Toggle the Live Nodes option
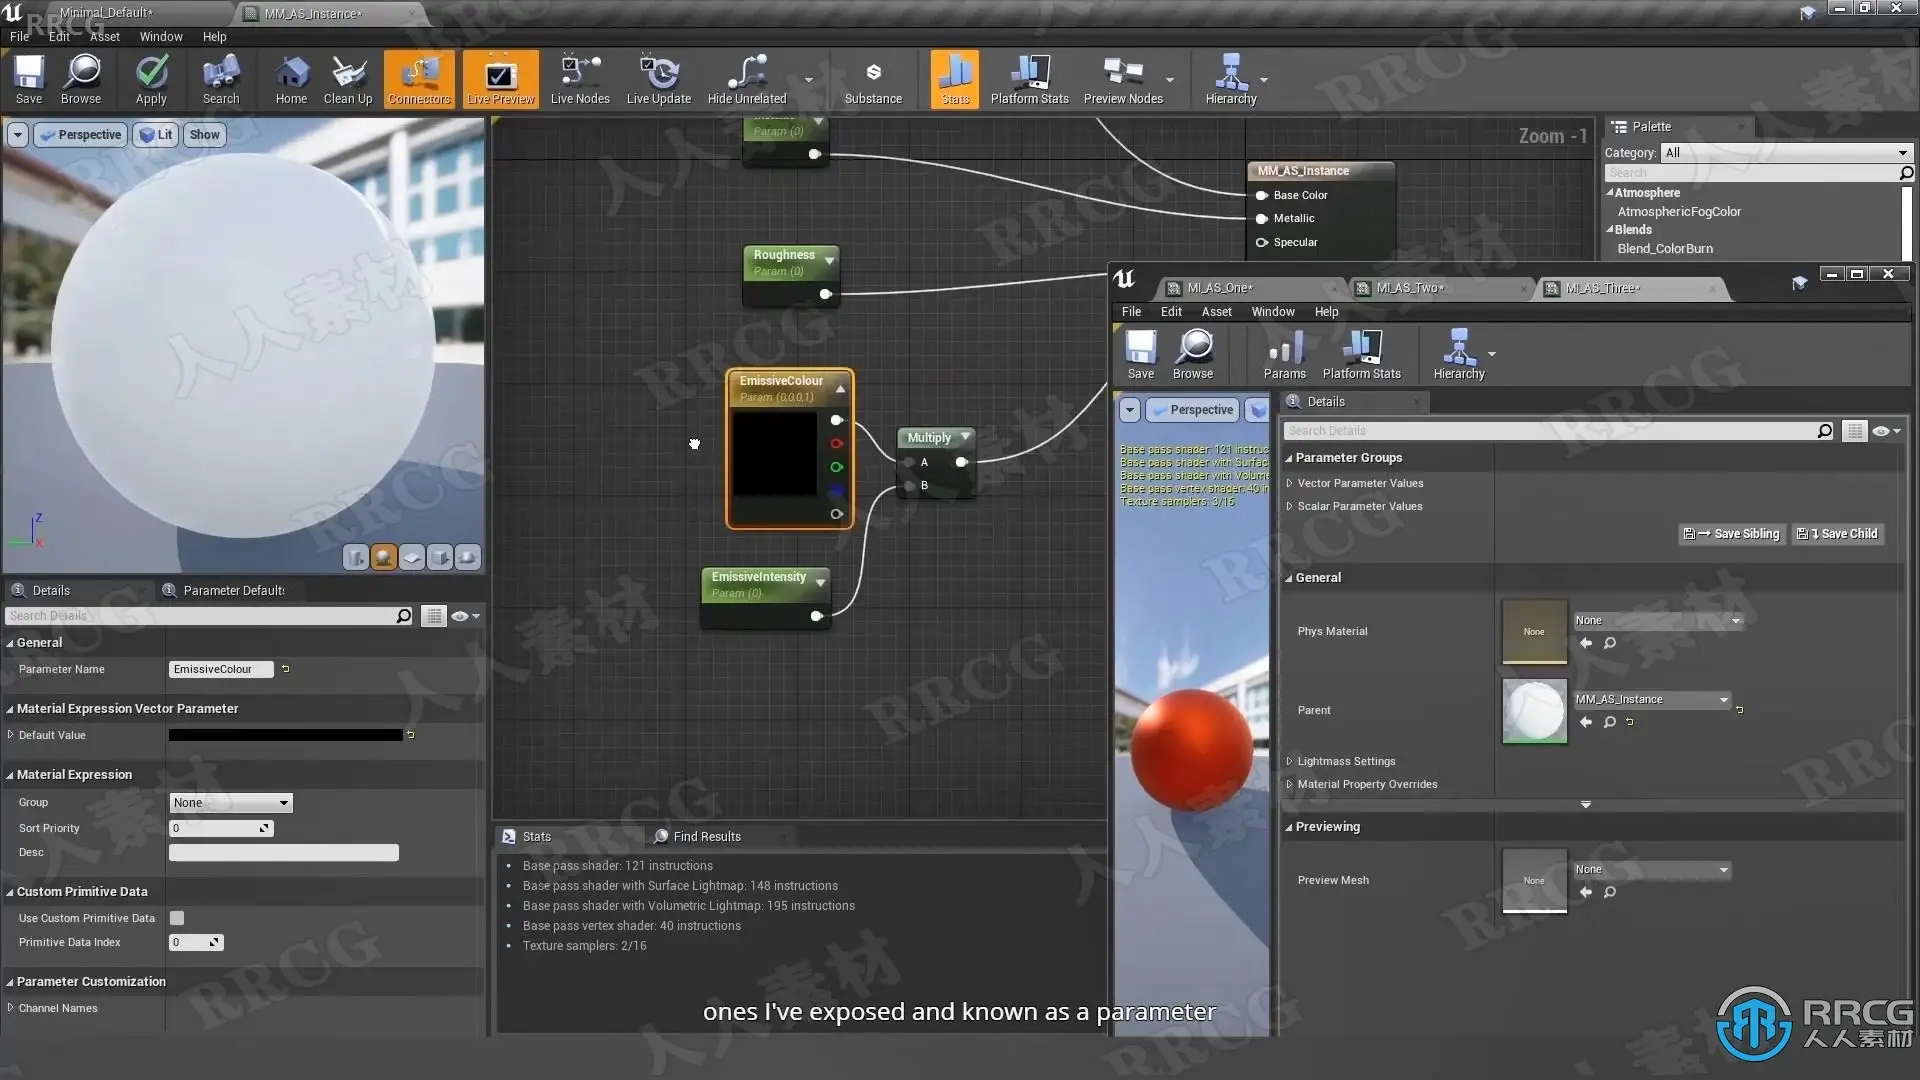 click(x=579, y=79)
